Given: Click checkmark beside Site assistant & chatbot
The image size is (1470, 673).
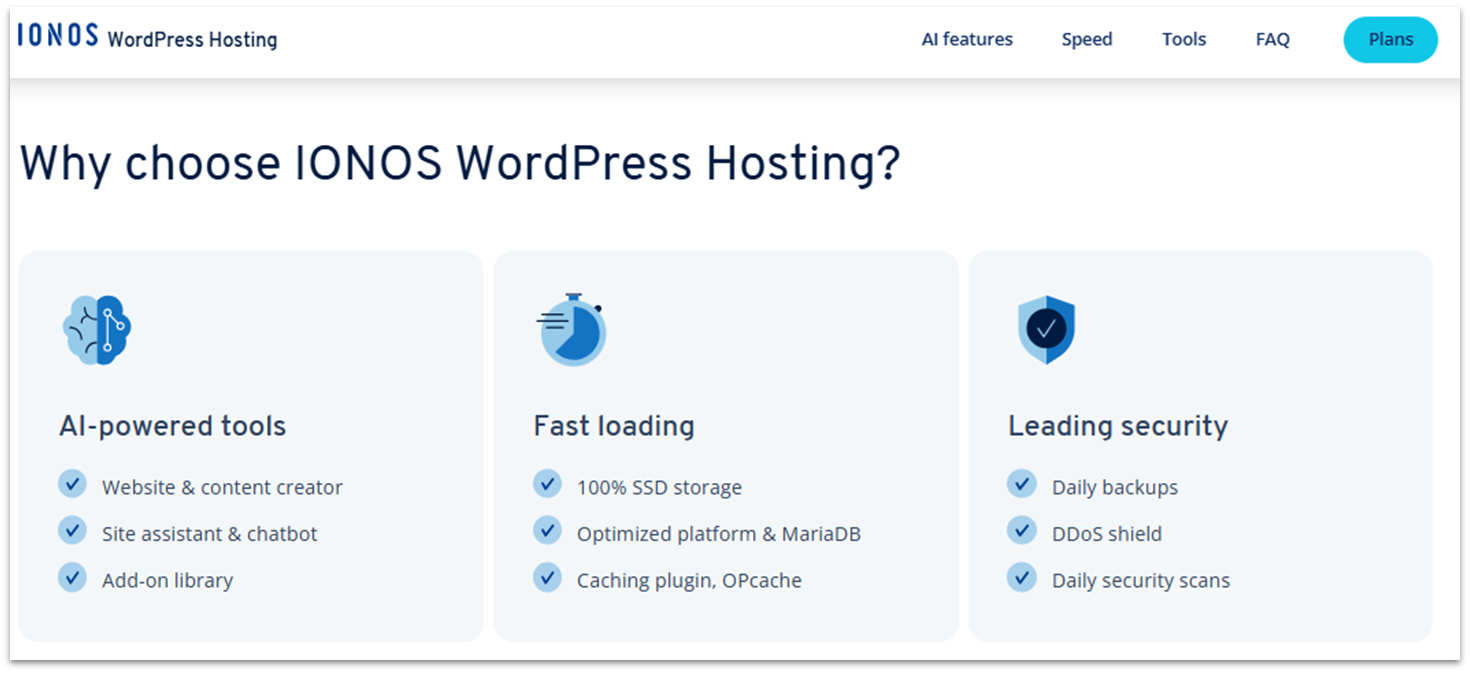Looking at the screenshot, I should coord(72,530).
